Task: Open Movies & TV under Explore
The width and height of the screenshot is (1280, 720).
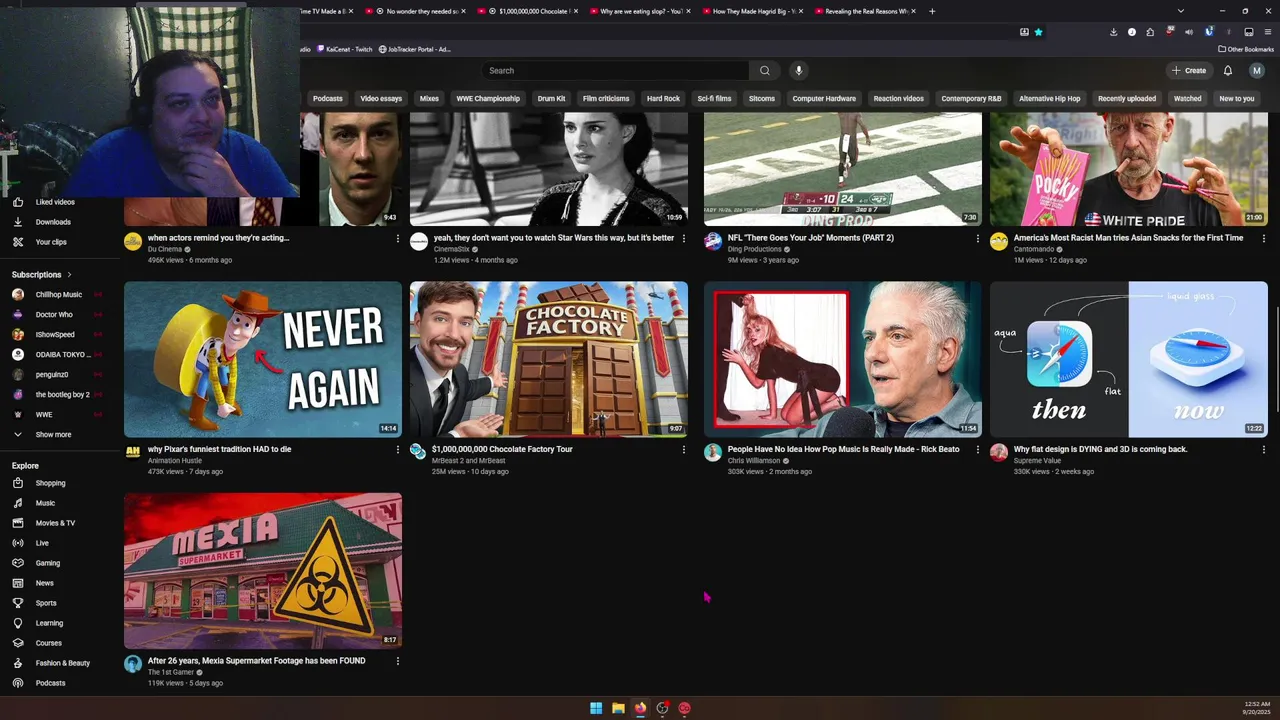Action: [x=55, y=523]
